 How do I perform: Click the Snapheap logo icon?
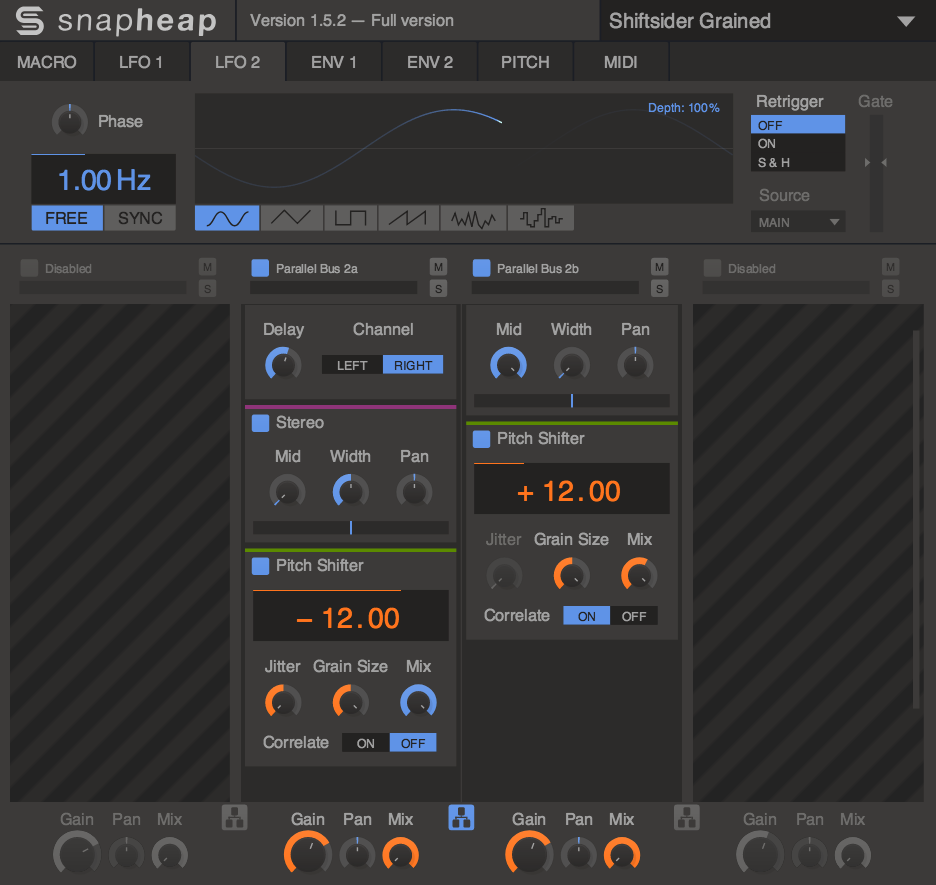30,20
